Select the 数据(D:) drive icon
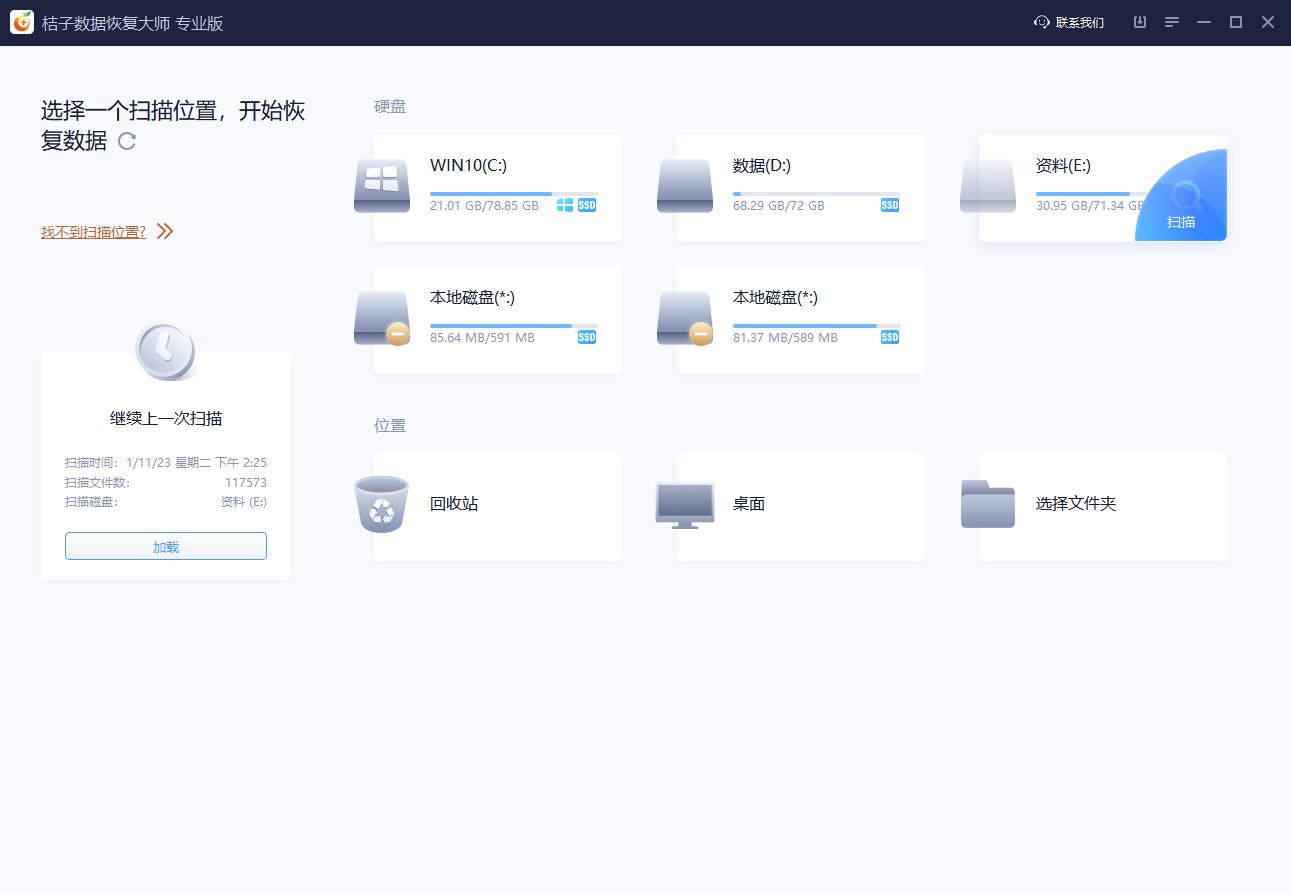The image size is (1291, 894). coord(685,186)
